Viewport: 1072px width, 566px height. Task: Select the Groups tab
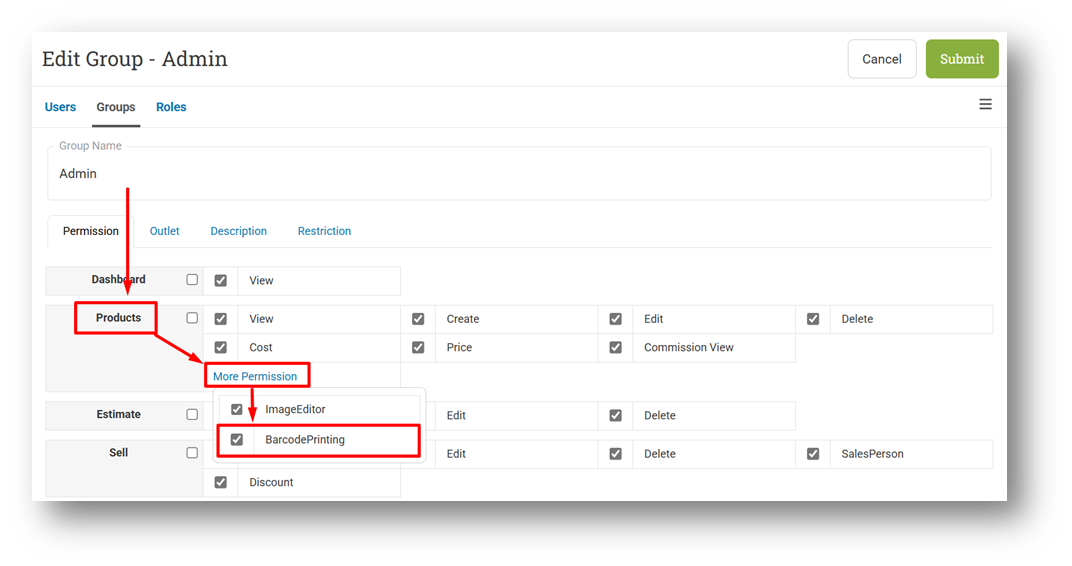click(x=116, y=107)
